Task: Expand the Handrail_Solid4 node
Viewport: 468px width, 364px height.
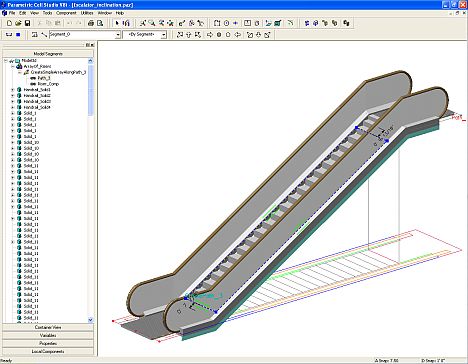Action: [x=13, y=107]
